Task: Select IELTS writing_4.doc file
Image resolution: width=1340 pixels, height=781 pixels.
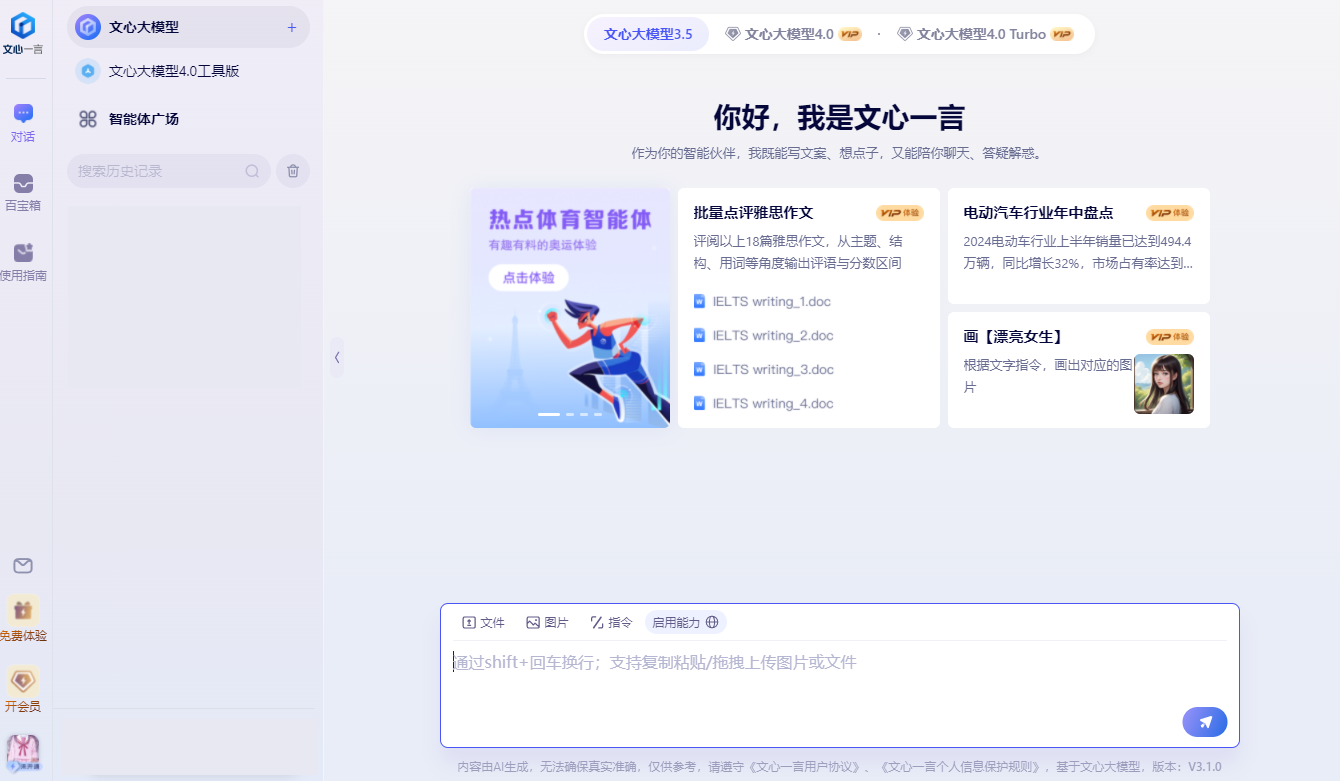Action: [763, 403]
